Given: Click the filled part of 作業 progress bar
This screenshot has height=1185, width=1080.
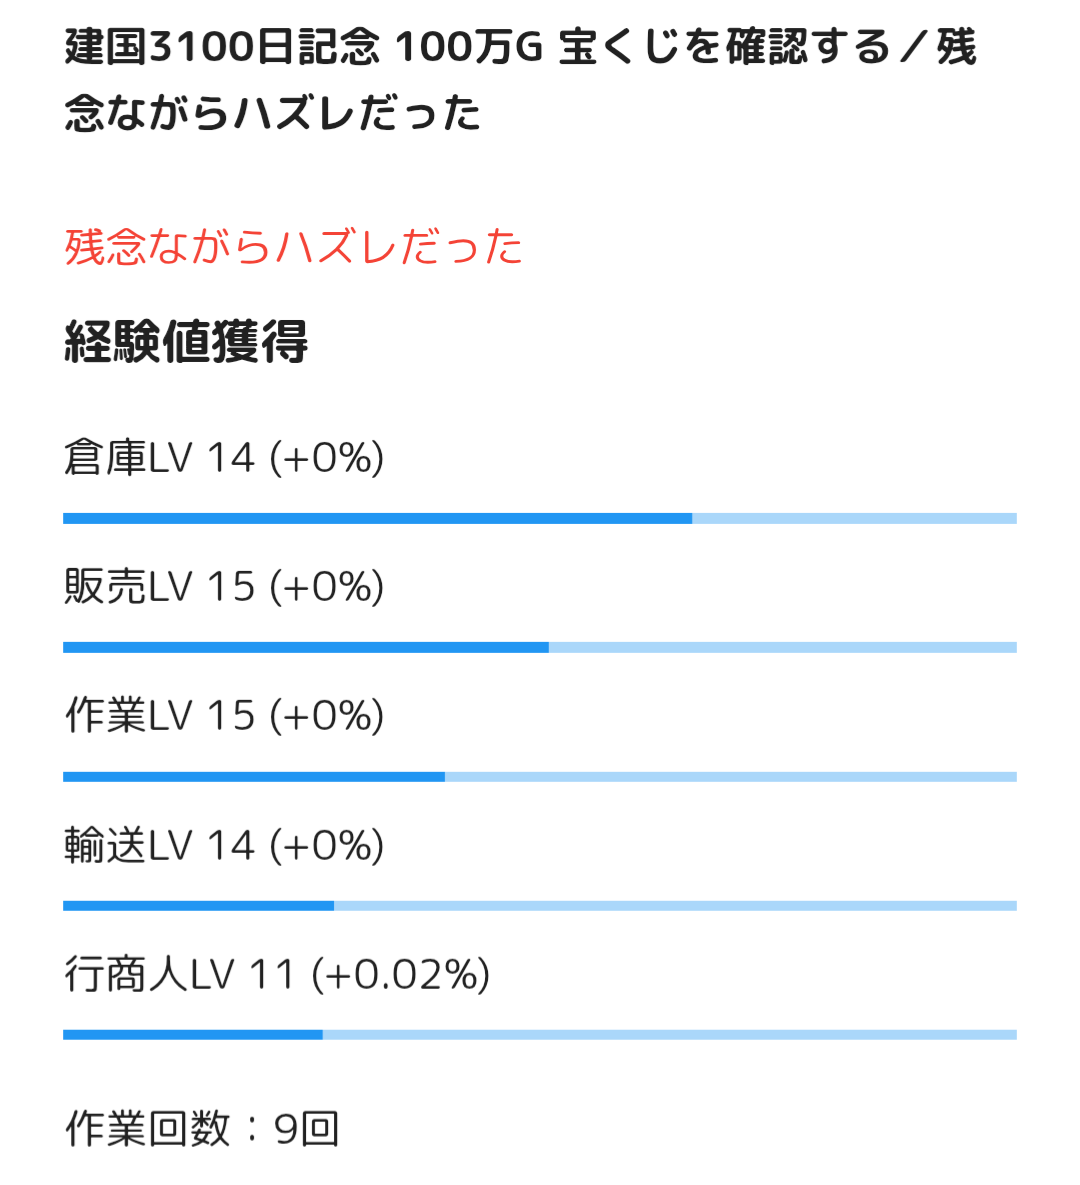Looking at the screenshot, I should click(253, 776).
